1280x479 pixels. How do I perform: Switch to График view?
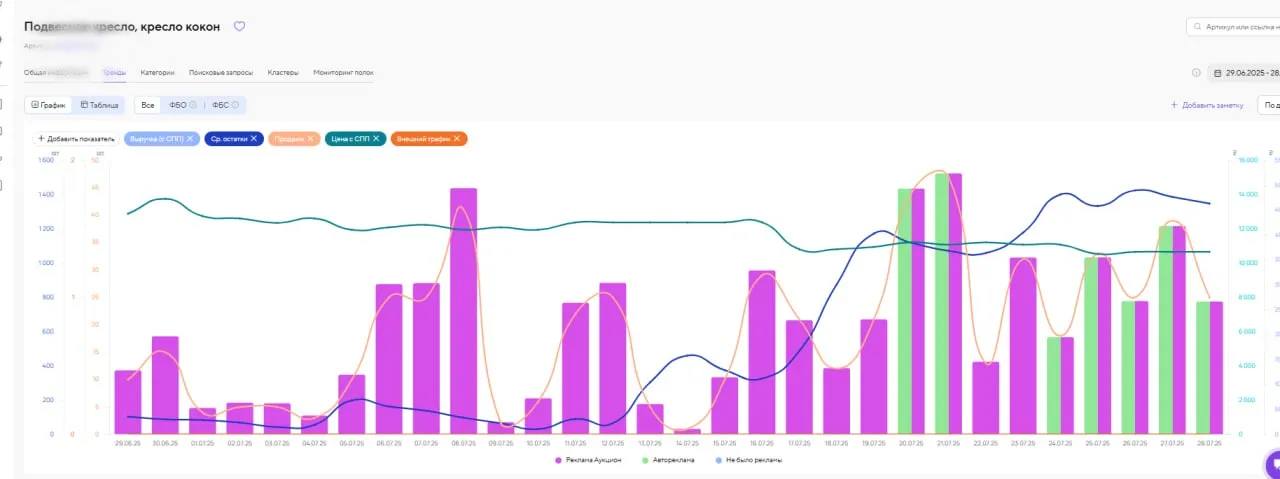click(x=48, y=105)
